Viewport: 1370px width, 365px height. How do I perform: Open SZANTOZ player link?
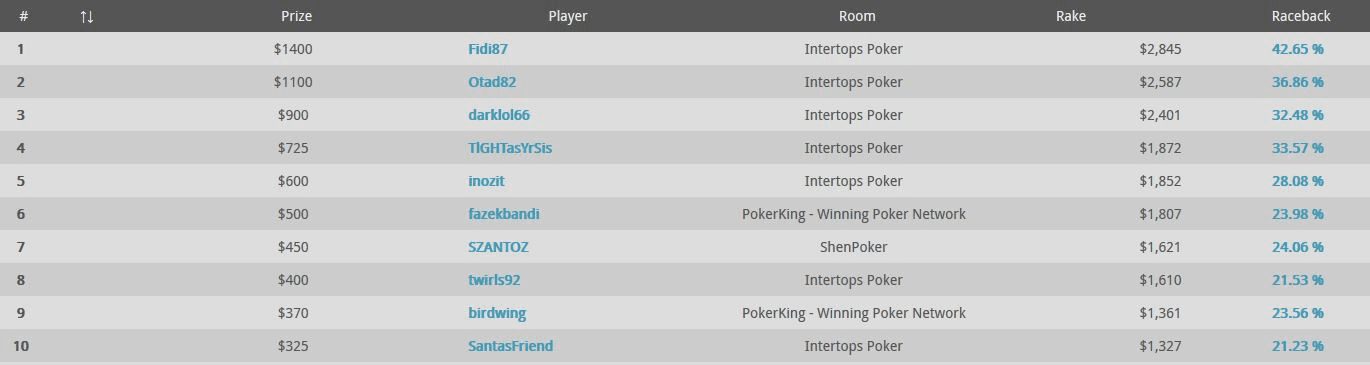(x=498, y=247)
